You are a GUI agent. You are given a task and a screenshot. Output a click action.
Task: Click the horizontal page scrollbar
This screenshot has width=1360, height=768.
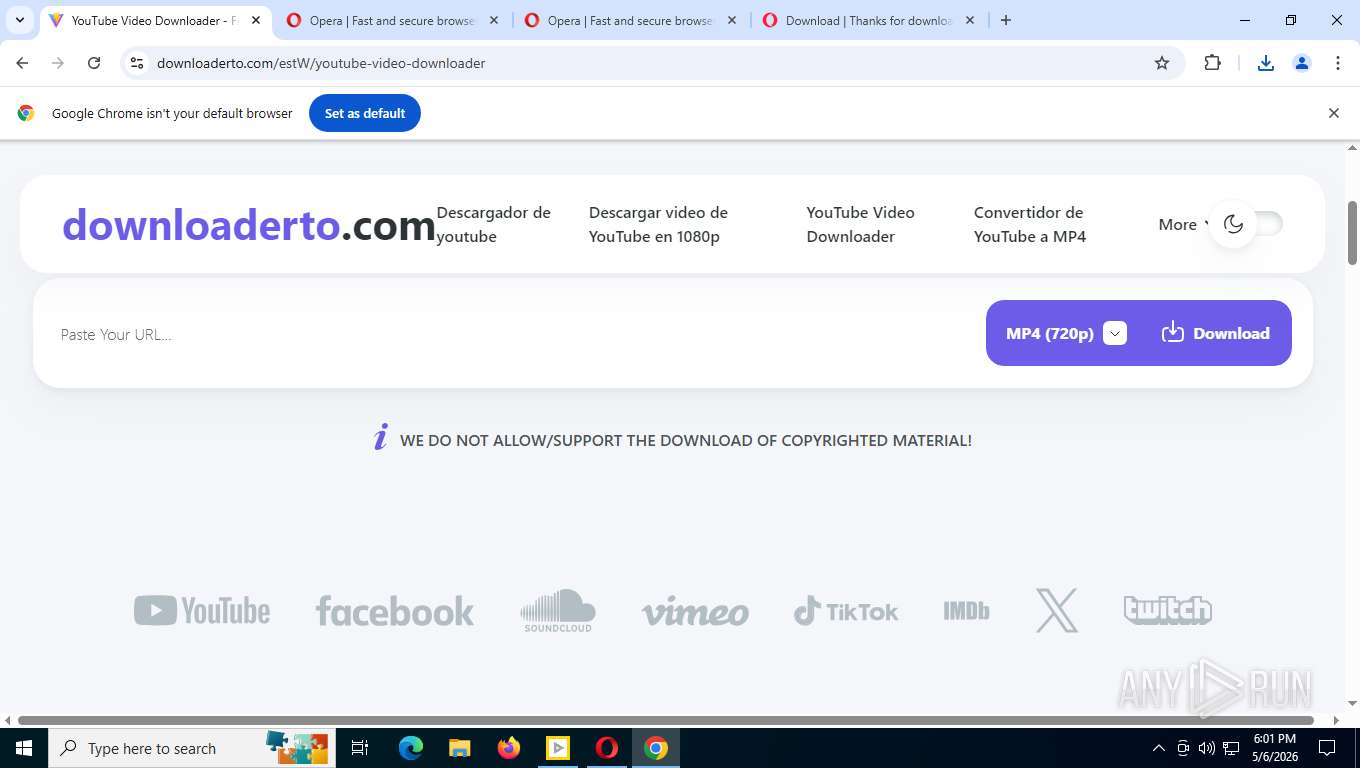[665, 720]
